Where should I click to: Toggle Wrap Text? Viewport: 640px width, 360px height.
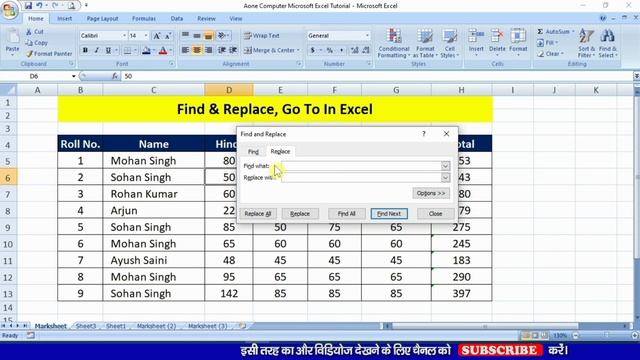tap(262, 36)
